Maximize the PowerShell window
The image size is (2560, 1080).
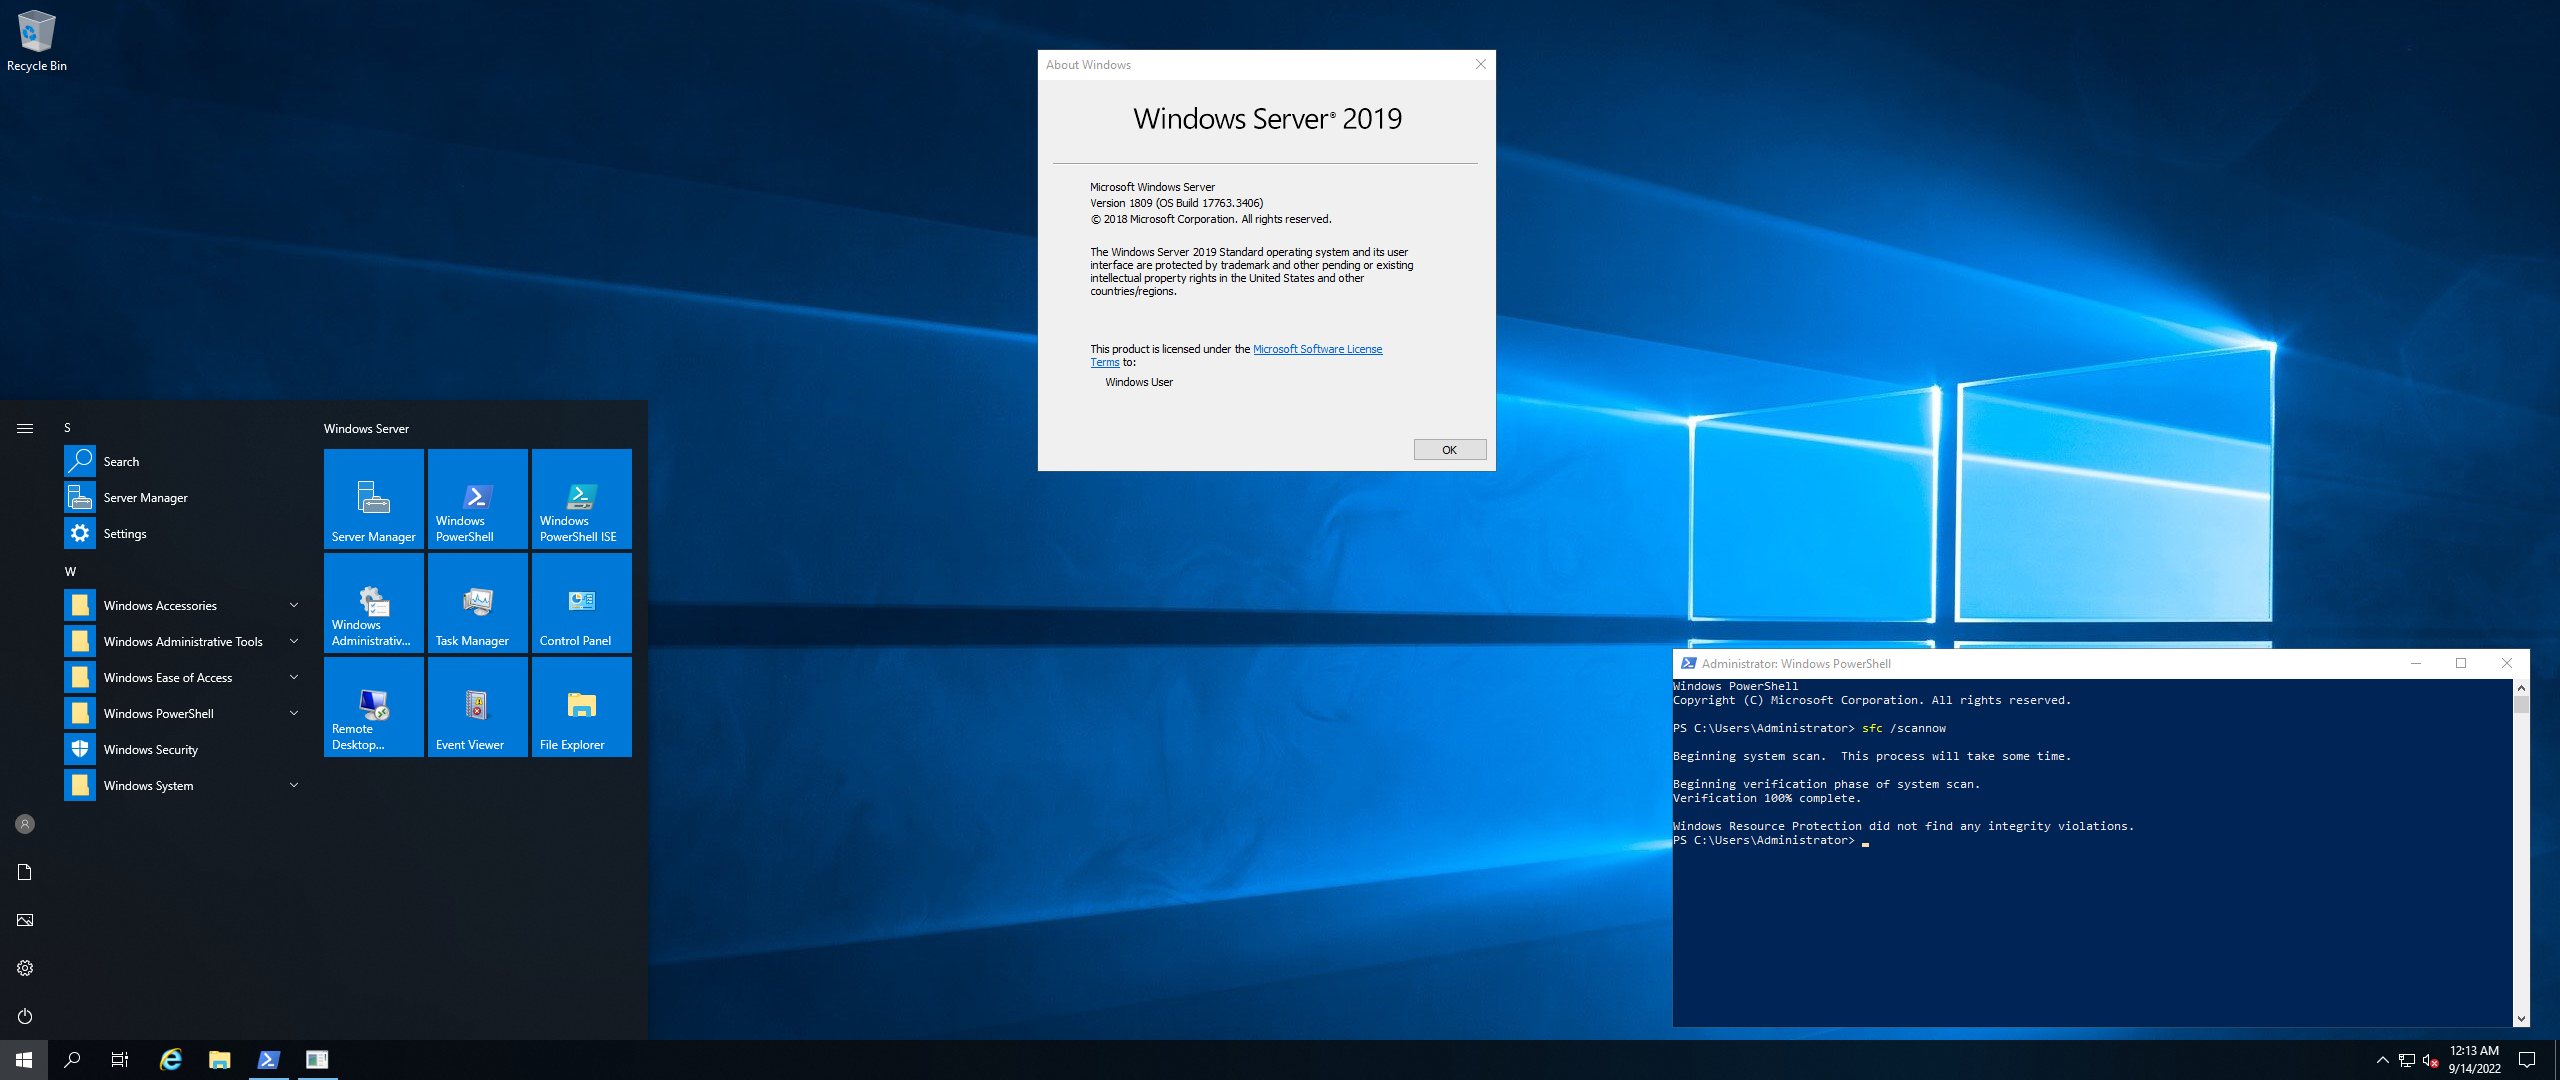(x=2461, y=663)
